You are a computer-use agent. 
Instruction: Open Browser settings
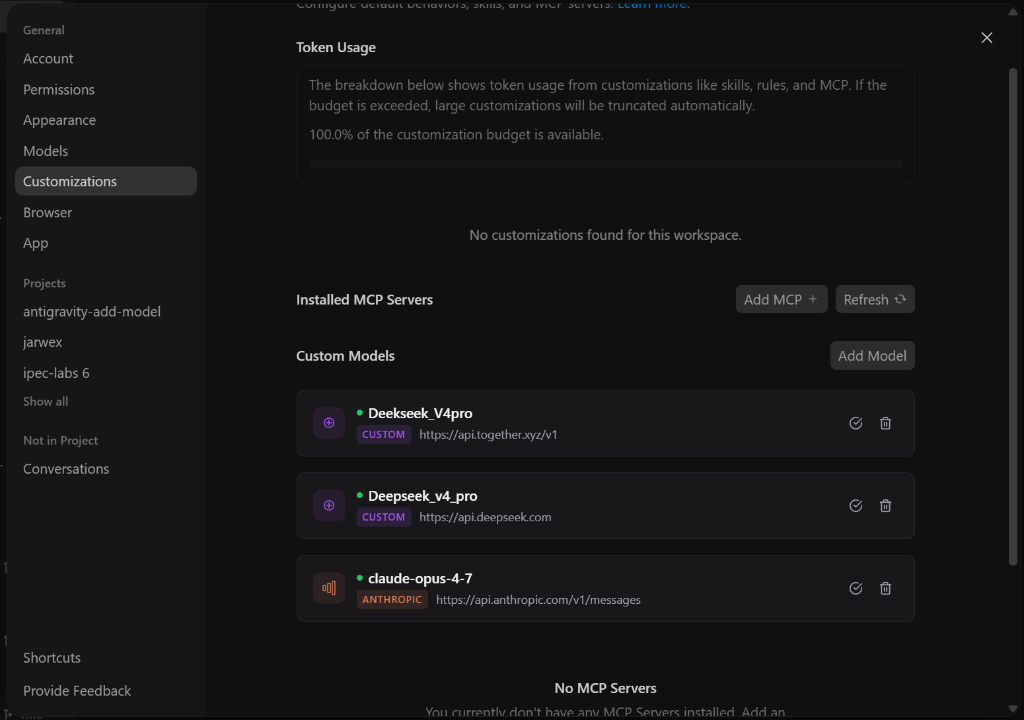(x=48, y=212)
